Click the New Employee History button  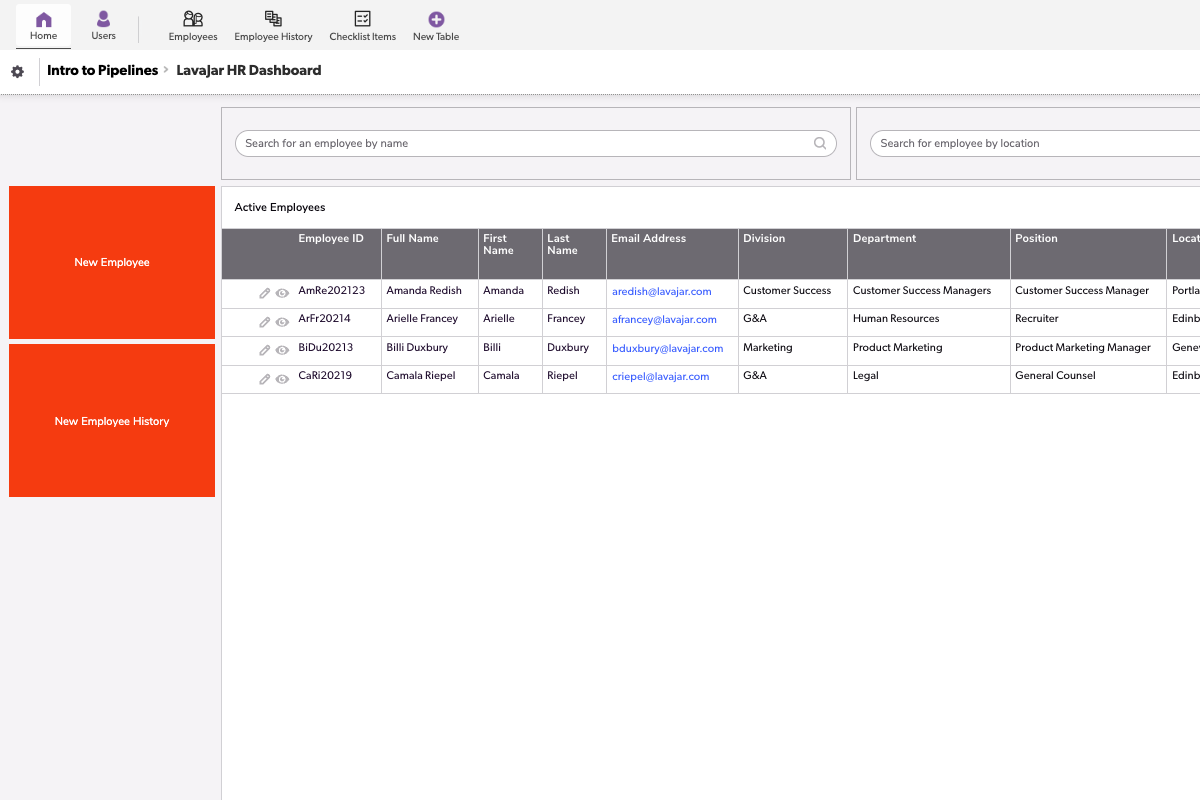112,421
